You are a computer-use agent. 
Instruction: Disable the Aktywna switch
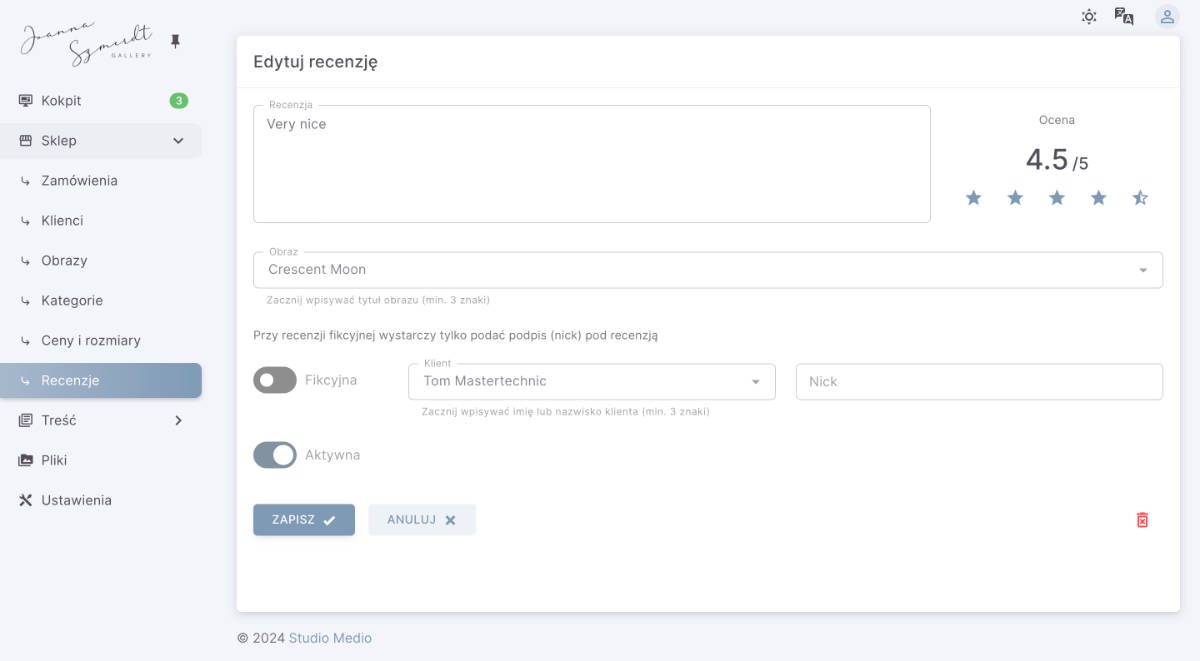(x=275, y=455)
